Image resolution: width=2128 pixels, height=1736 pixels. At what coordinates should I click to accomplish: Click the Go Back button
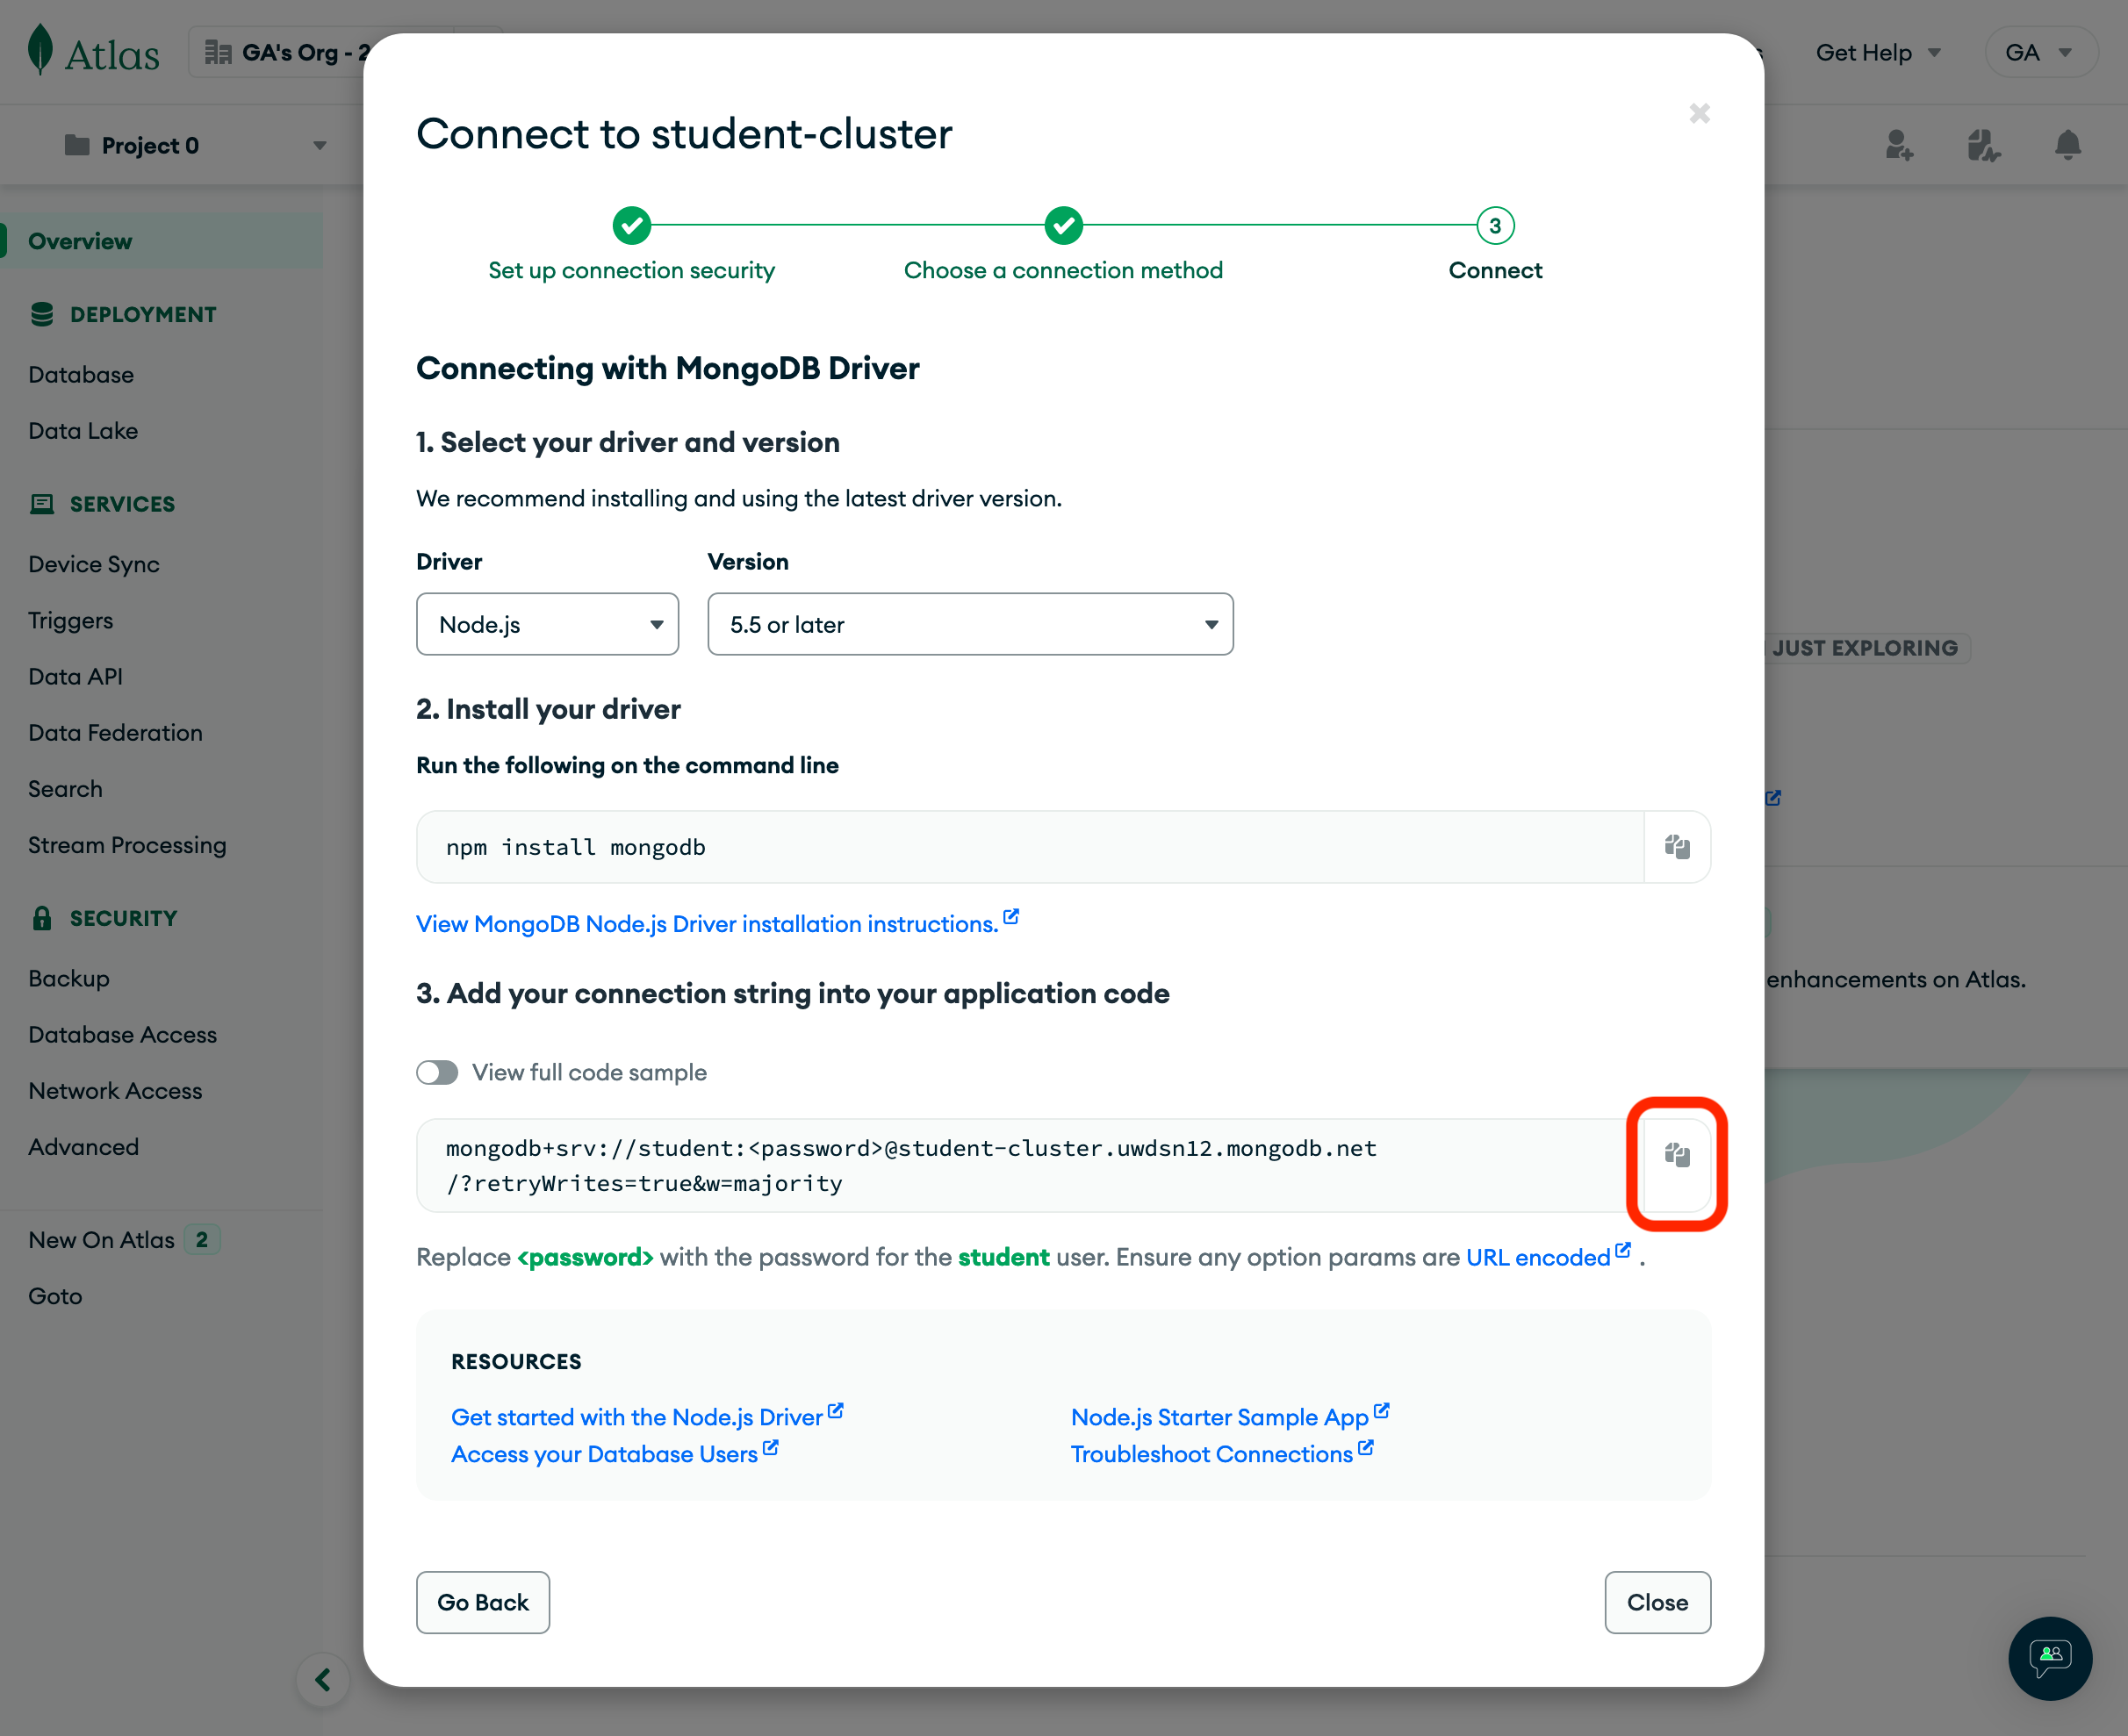click(482, 1602)
